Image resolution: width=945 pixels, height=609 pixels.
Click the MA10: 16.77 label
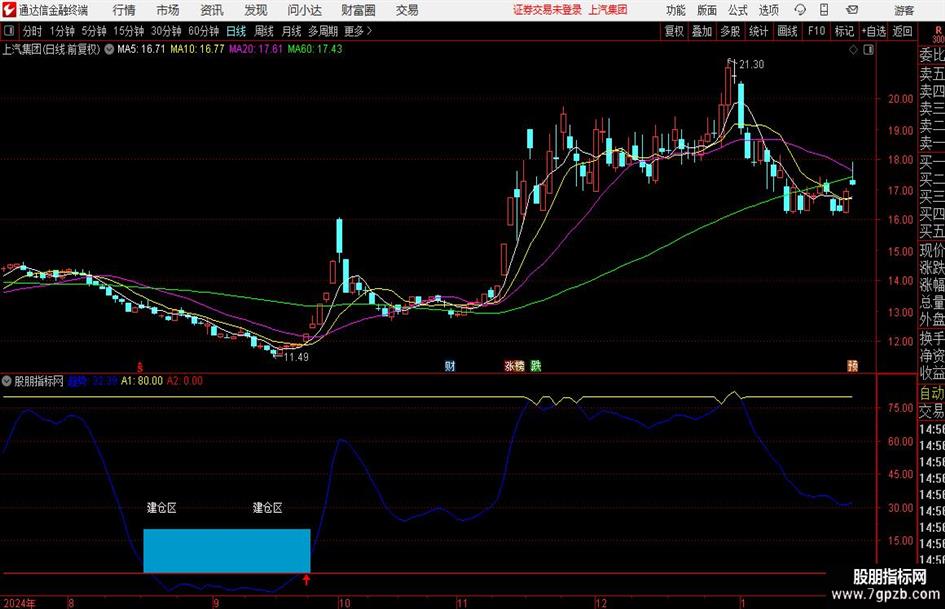(x=197, y=49)
